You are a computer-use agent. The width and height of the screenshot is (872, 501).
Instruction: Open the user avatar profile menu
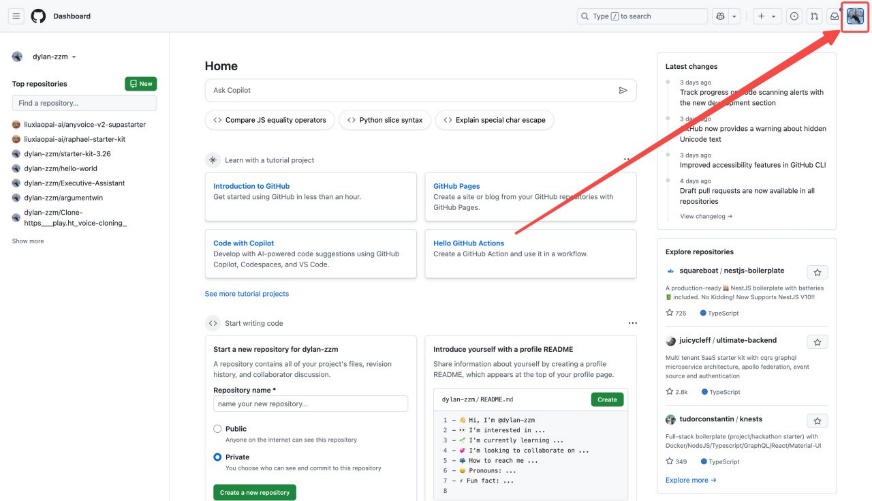(x=855, y=16)
